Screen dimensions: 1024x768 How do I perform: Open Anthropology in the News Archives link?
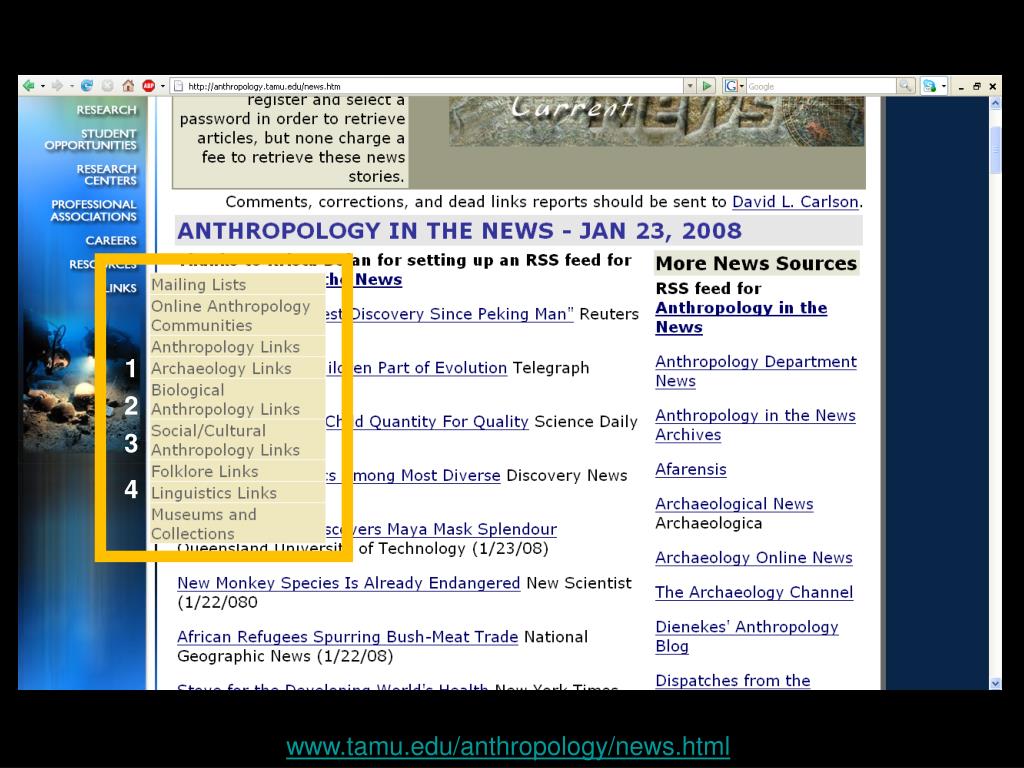[x=755, y=425]
